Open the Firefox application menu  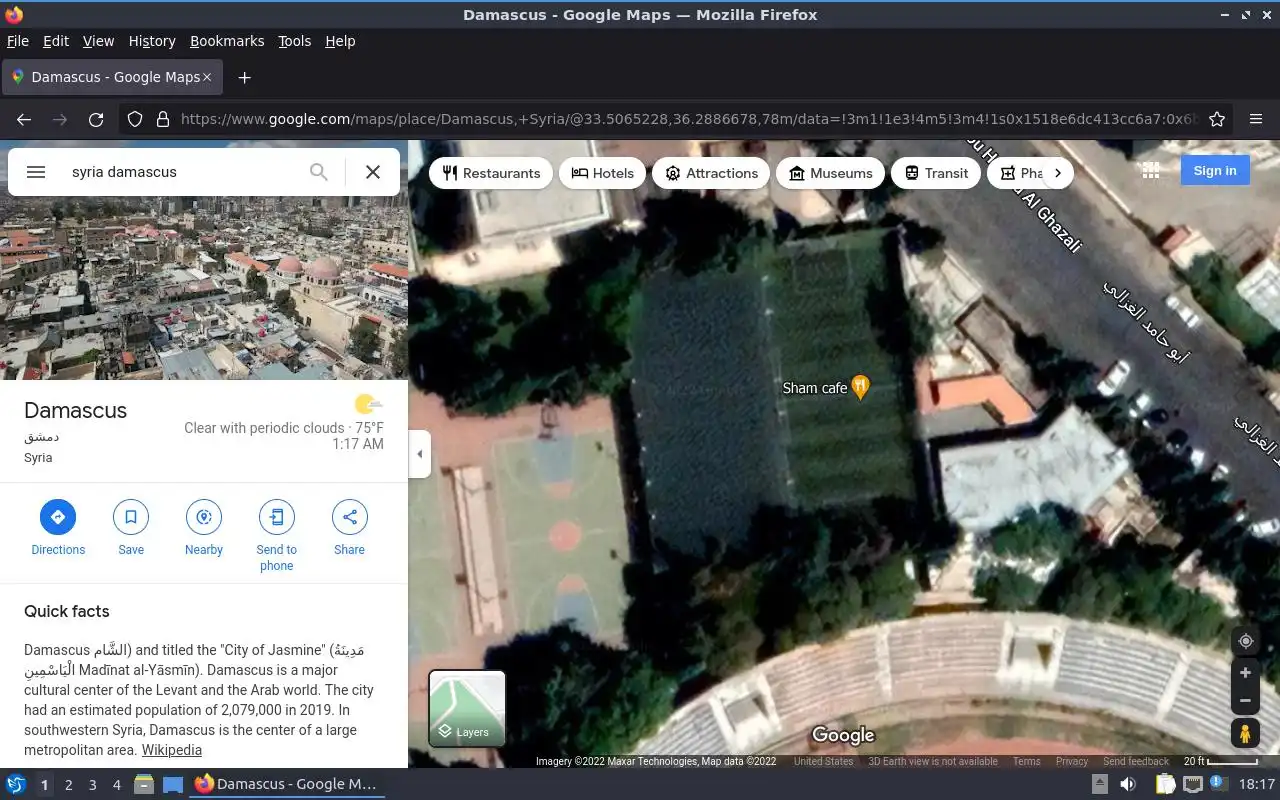[x=1256, y=119]
